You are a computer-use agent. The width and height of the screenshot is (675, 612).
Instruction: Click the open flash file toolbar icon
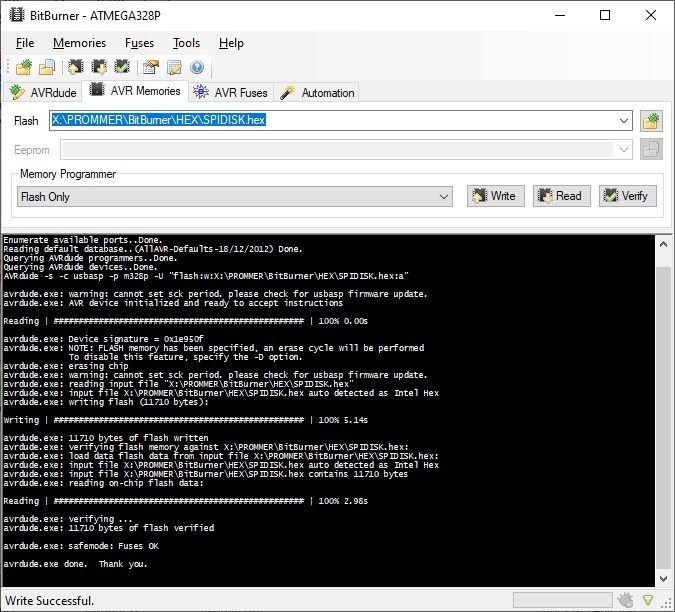tap(24, 67)
